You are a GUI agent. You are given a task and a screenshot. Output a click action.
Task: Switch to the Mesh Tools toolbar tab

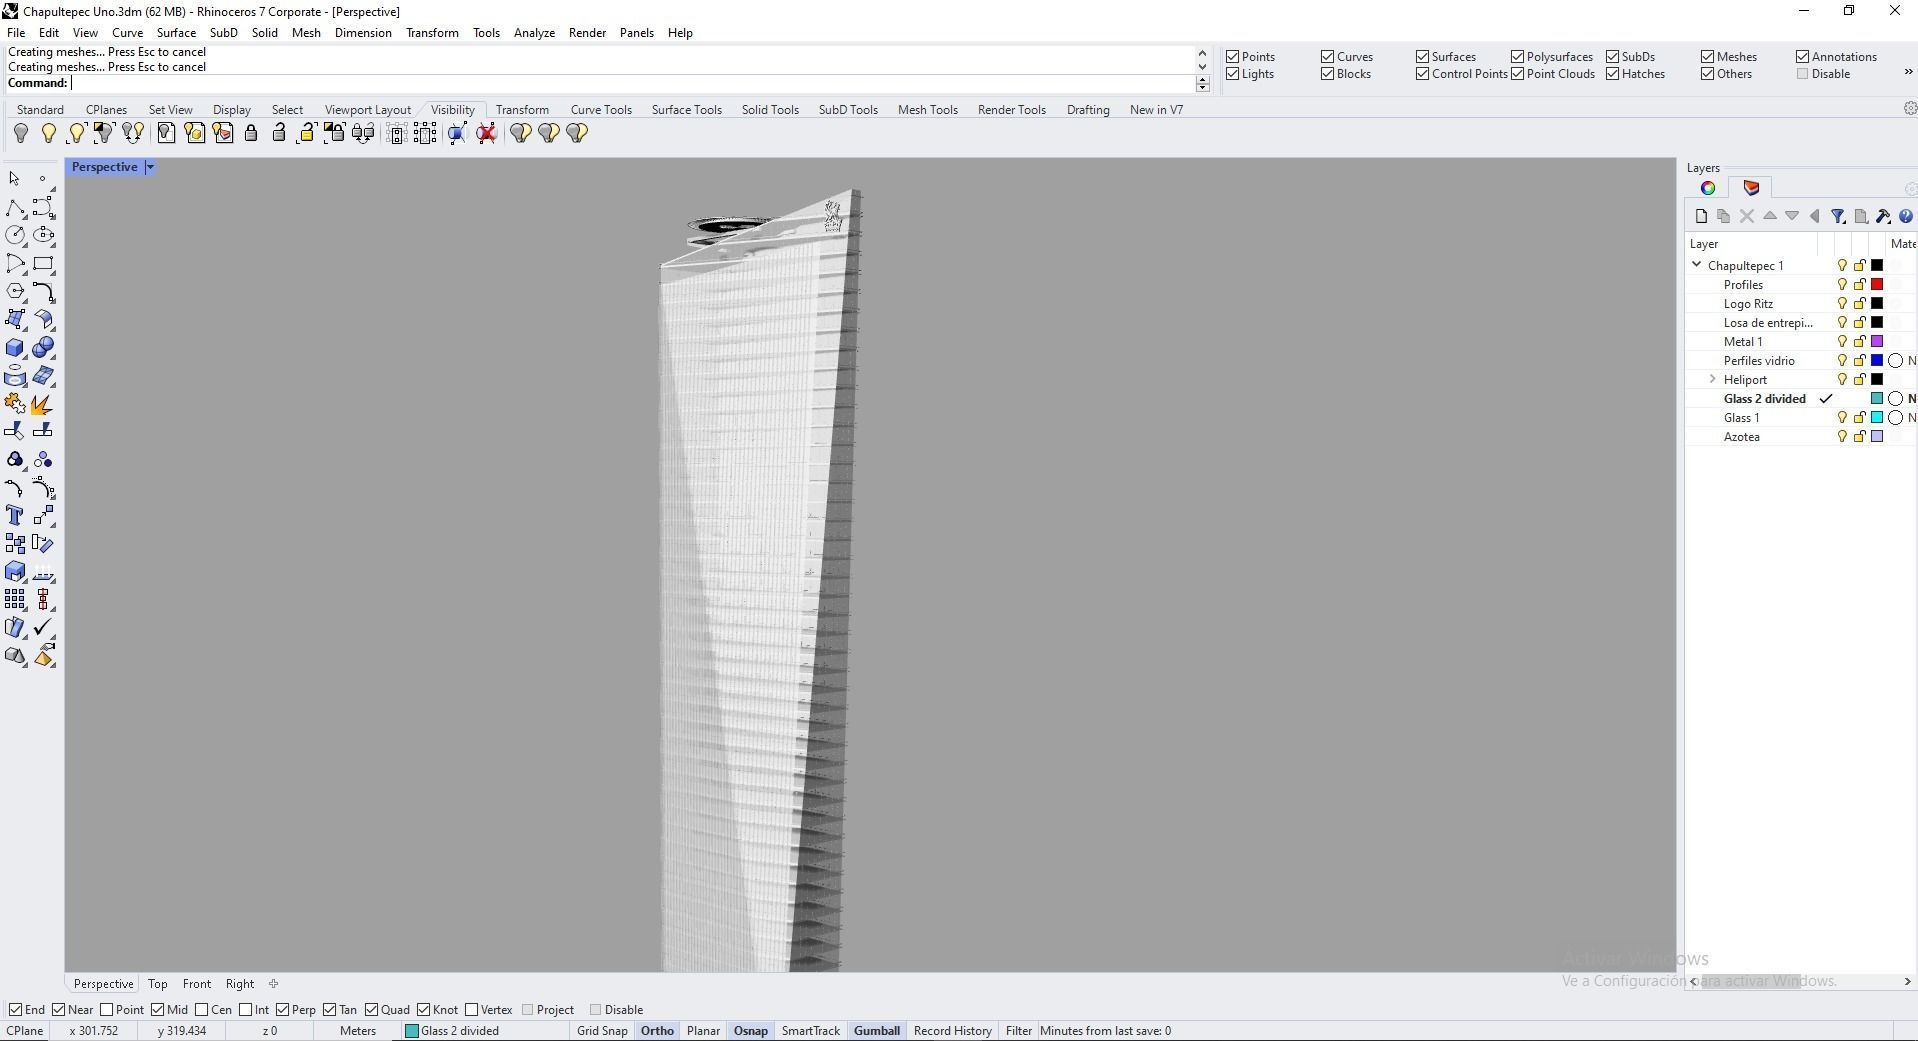click(x=927, y=110)
